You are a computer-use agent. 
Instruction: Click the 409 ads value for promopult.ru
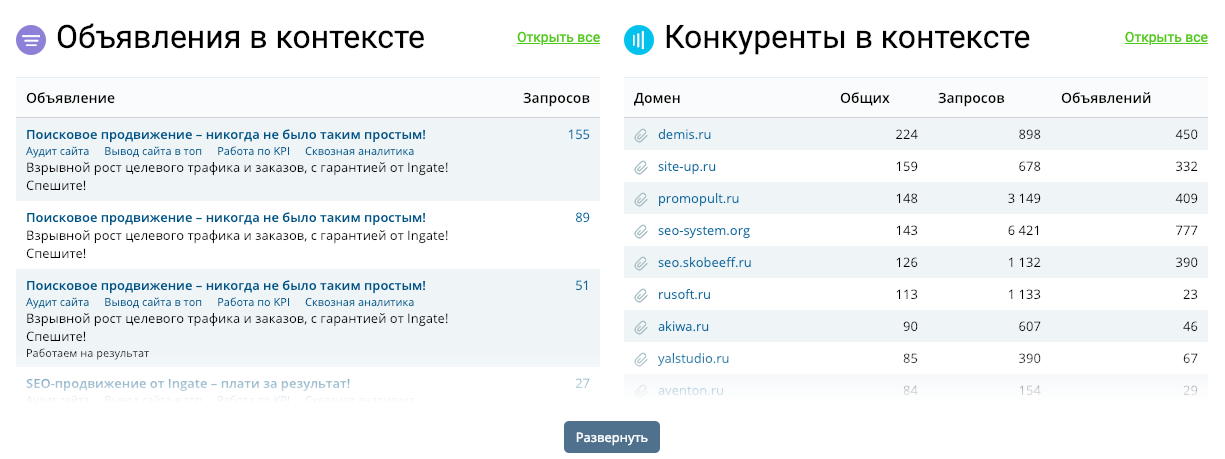point(1186,199)
